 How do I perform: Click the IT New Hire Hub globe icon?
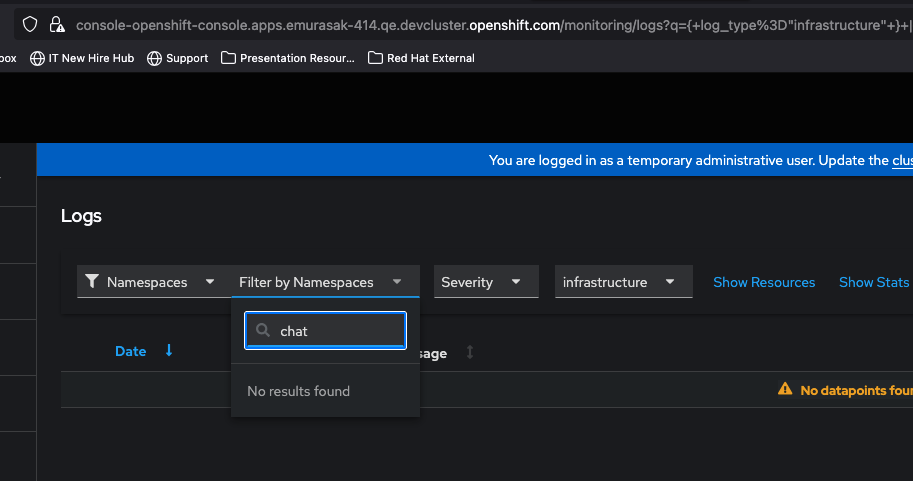click(x=38, y=58)
